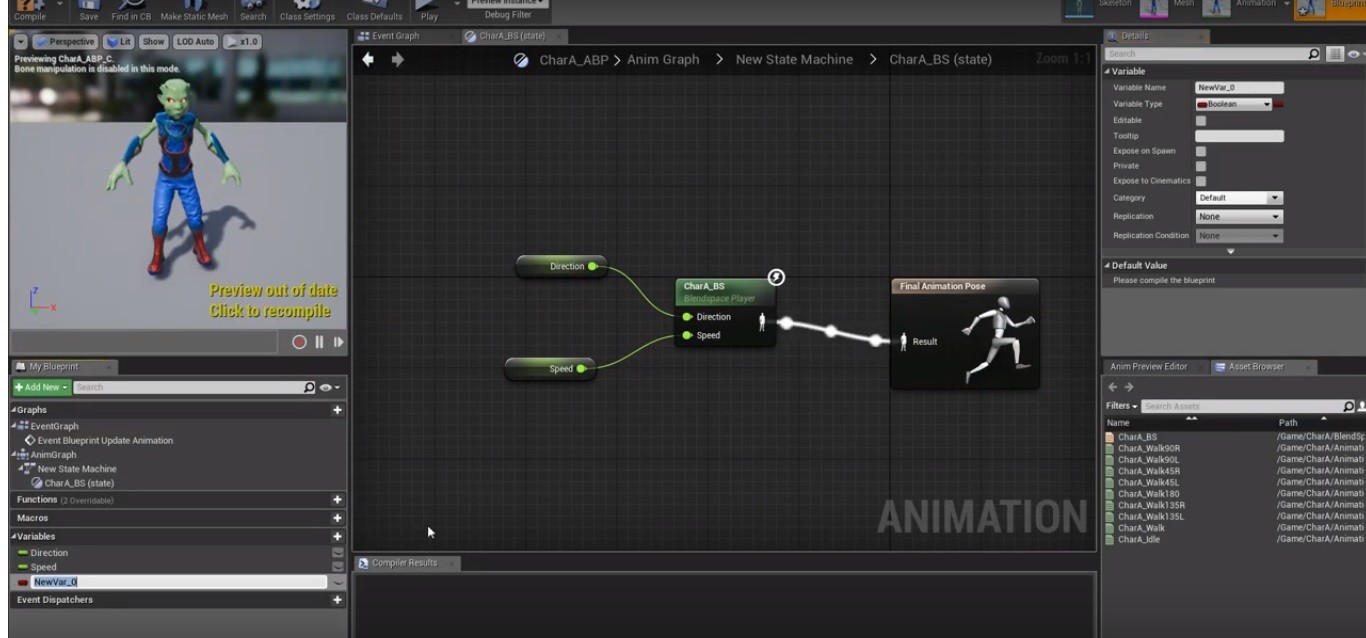The width and height of the screenshot is (1366, 638).
Task: Navigate back in the graph history
Action: tap(368, 60)
